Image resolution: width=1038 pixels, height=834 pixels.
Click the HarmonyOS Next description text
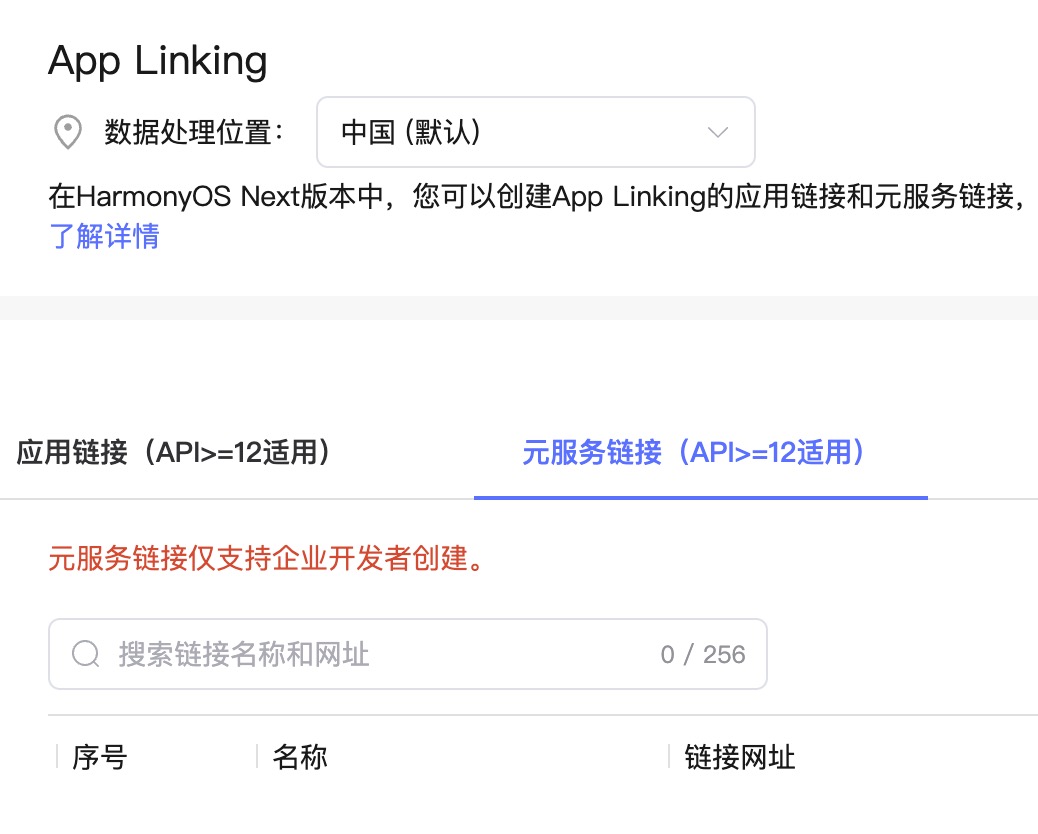pyautogui.click(x=536, y=197)
